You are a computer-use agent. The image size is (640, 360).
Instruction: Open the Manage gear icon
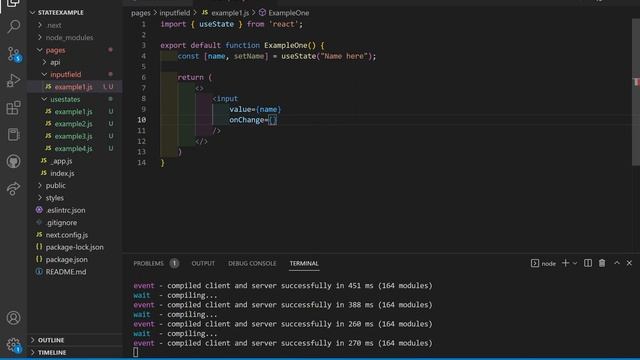(x=13, y=345)
